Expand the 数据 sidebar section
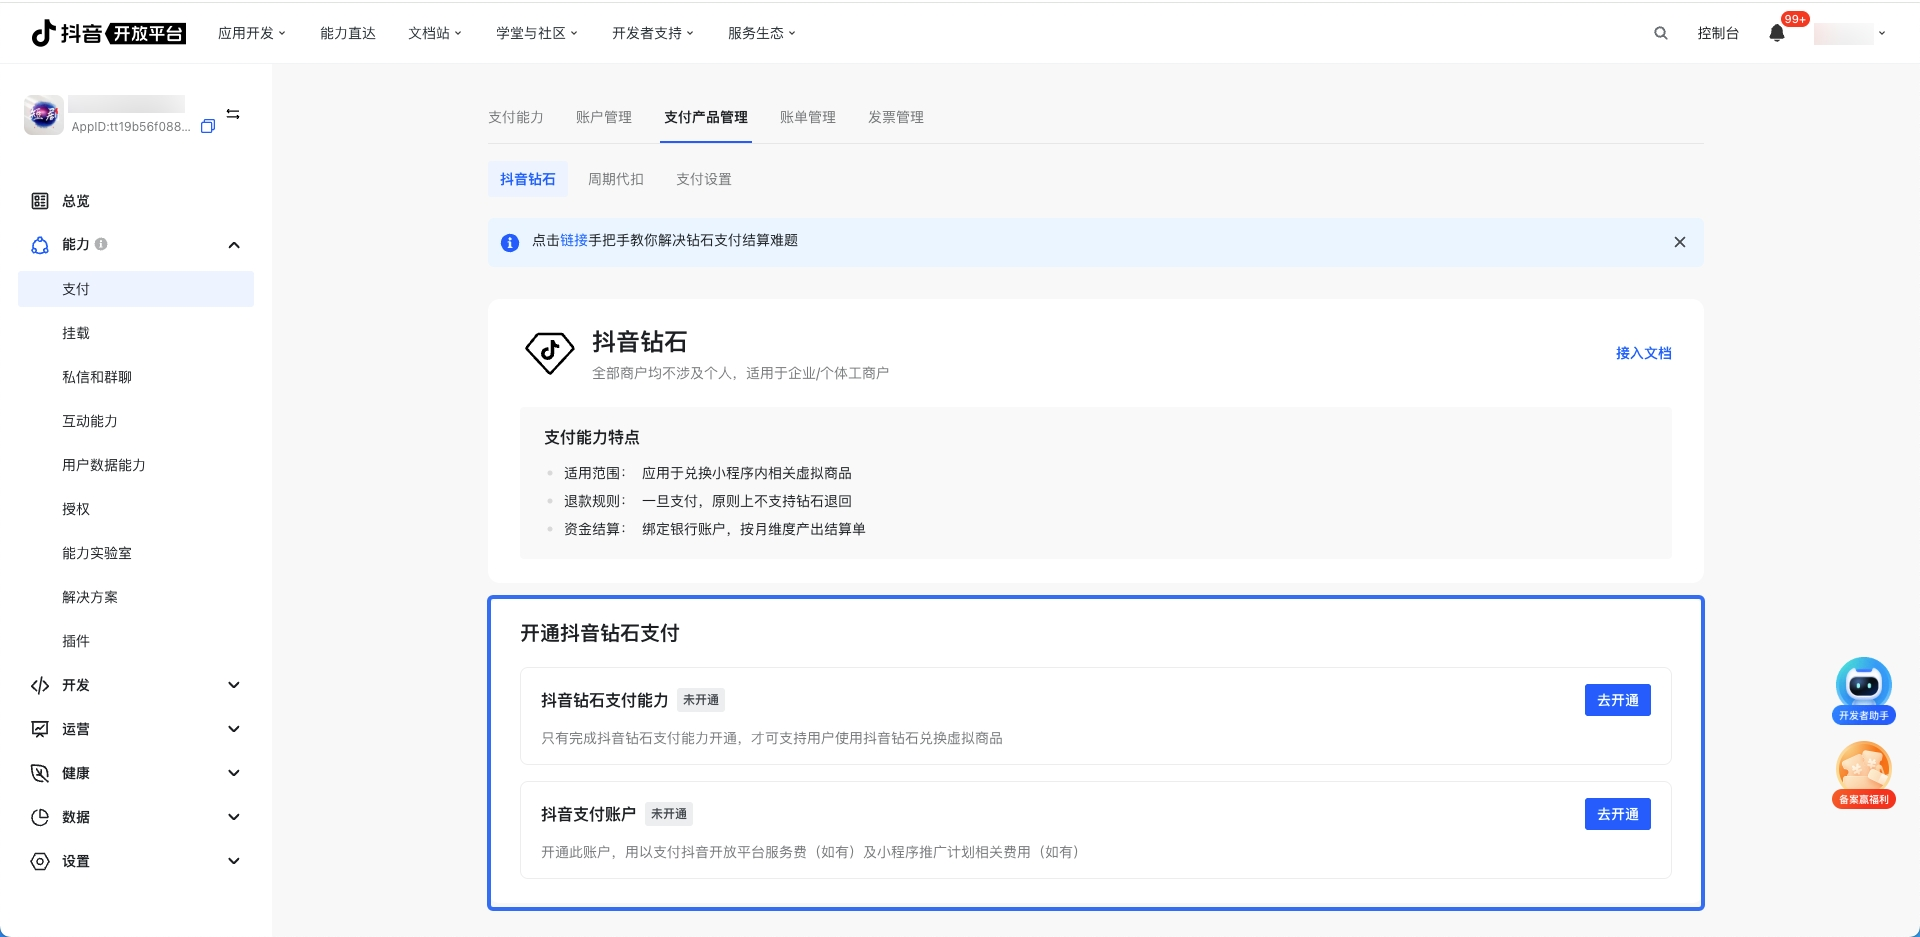This screenshot has height=937, width=1920. pyautogui.click(x=234, y=817)
